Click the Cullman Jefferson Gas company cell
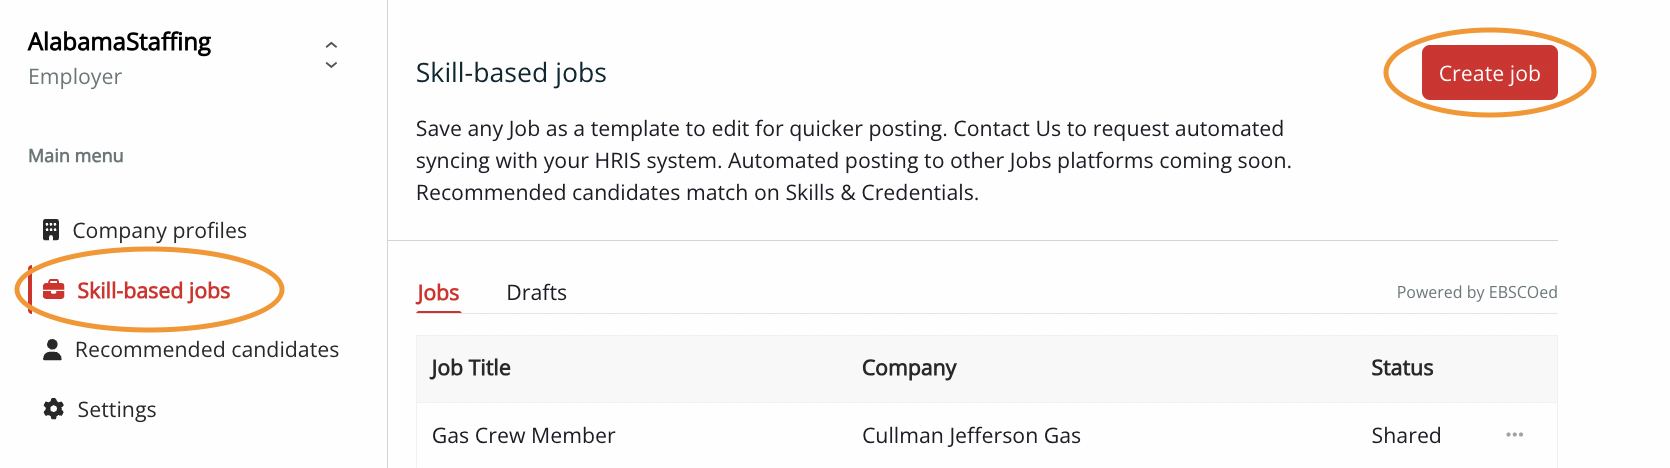 (x=971, y=436)
